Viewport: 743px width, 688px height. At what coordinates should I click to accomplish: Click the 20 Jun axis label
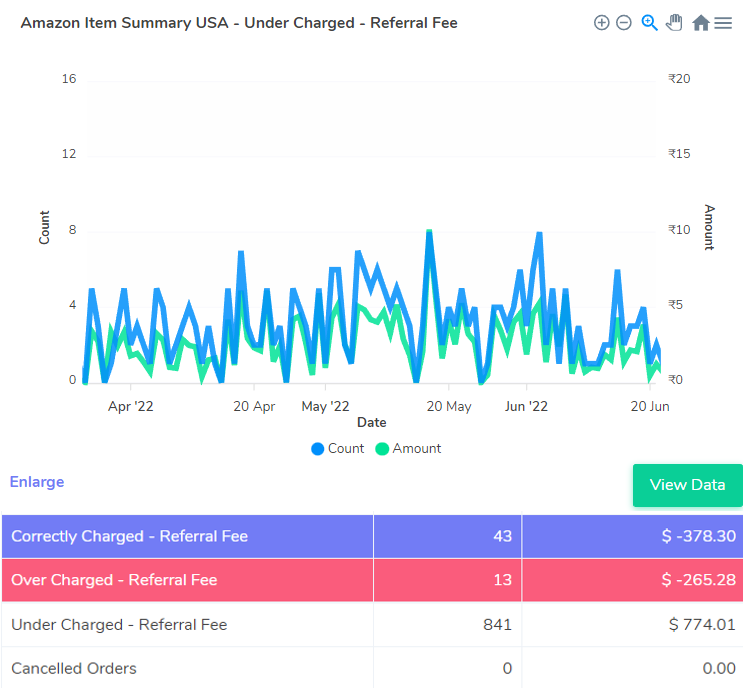click(x=650, y=407)
